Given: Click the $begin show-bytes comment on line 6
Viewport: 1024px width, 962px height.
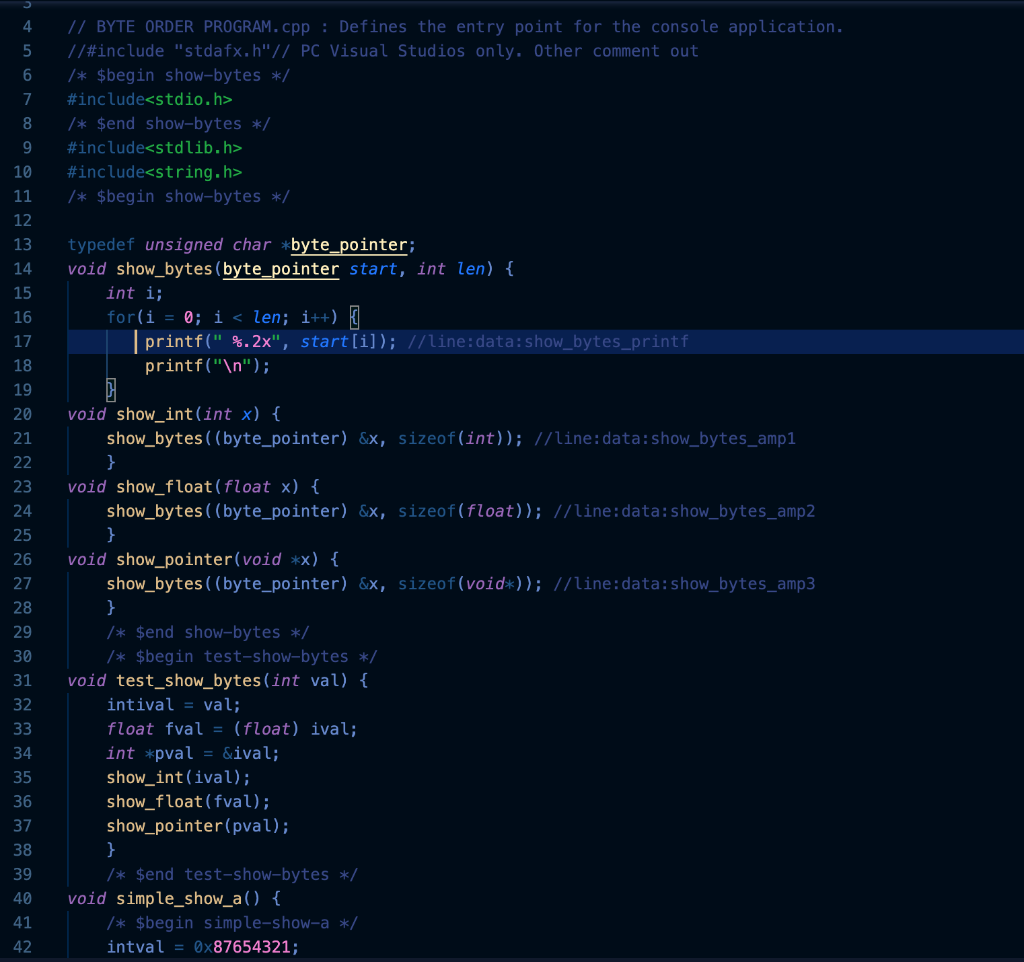Looking at the screenshot, I should 176,74.
